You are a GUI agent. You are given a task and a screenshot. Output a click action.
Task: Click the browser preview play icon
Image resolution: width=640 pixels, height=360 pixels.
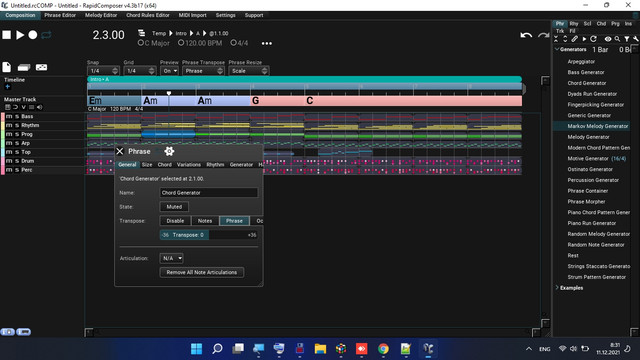584,39
